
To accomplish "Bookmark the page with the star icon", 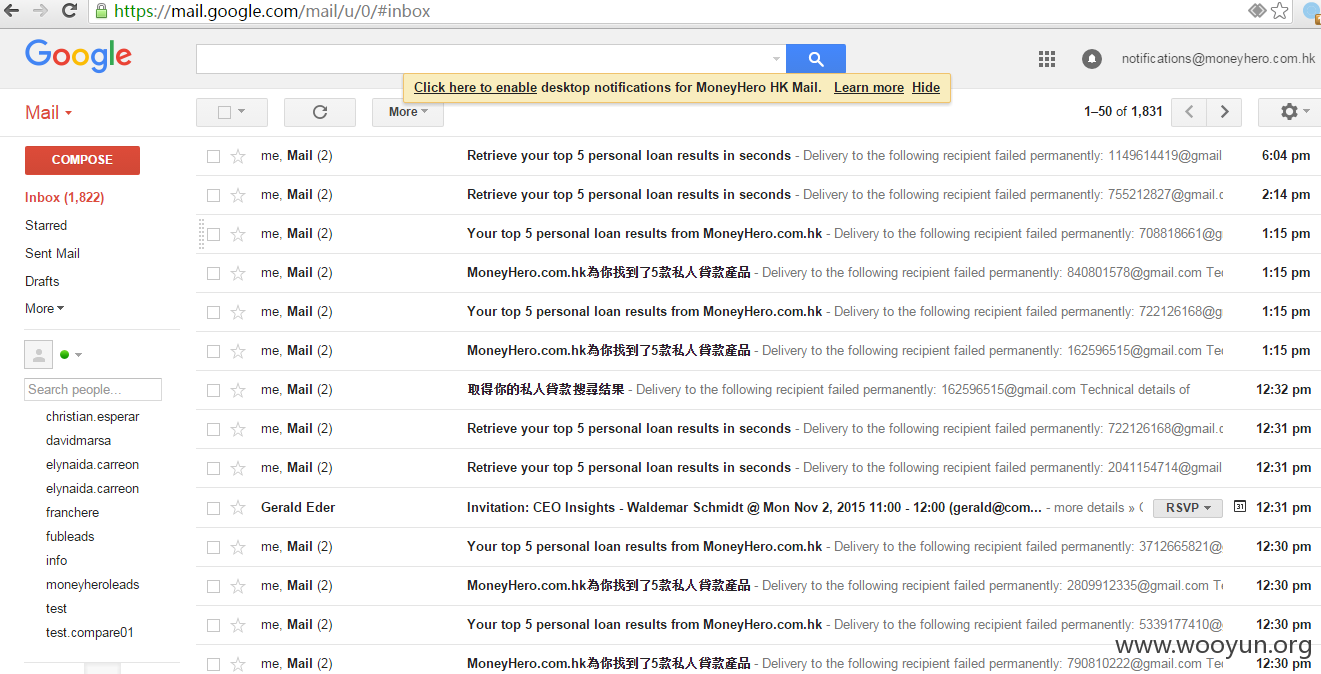I will click(x=1280, y=11).
